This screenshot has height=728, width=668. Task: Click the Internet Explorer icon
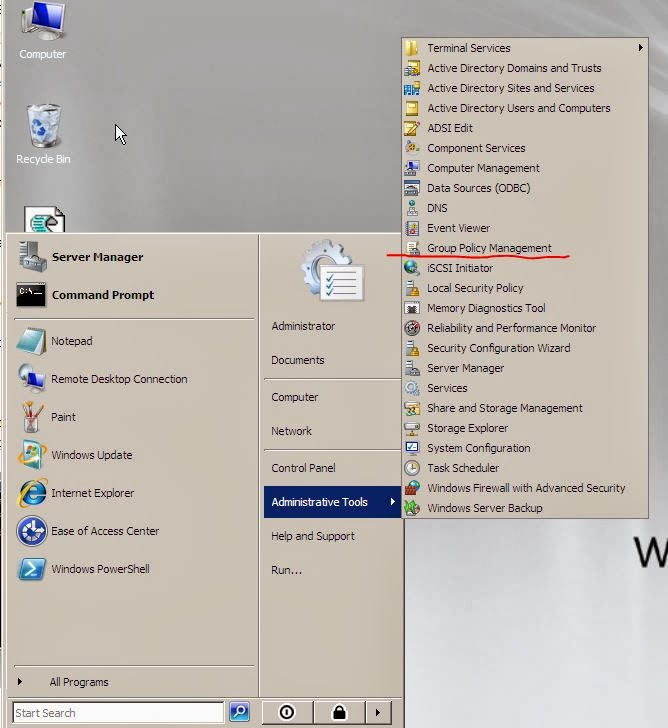pos(32,493)
